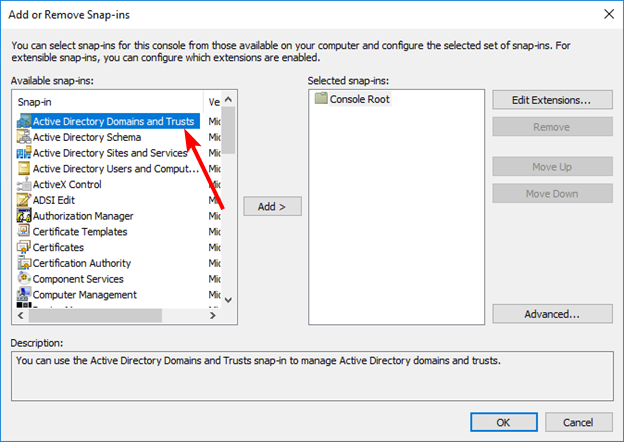Click the Active Directory Sites and Services icon
Image resolution: width=624 pixels, height=442 pixels.
click(x=23, y=153)
